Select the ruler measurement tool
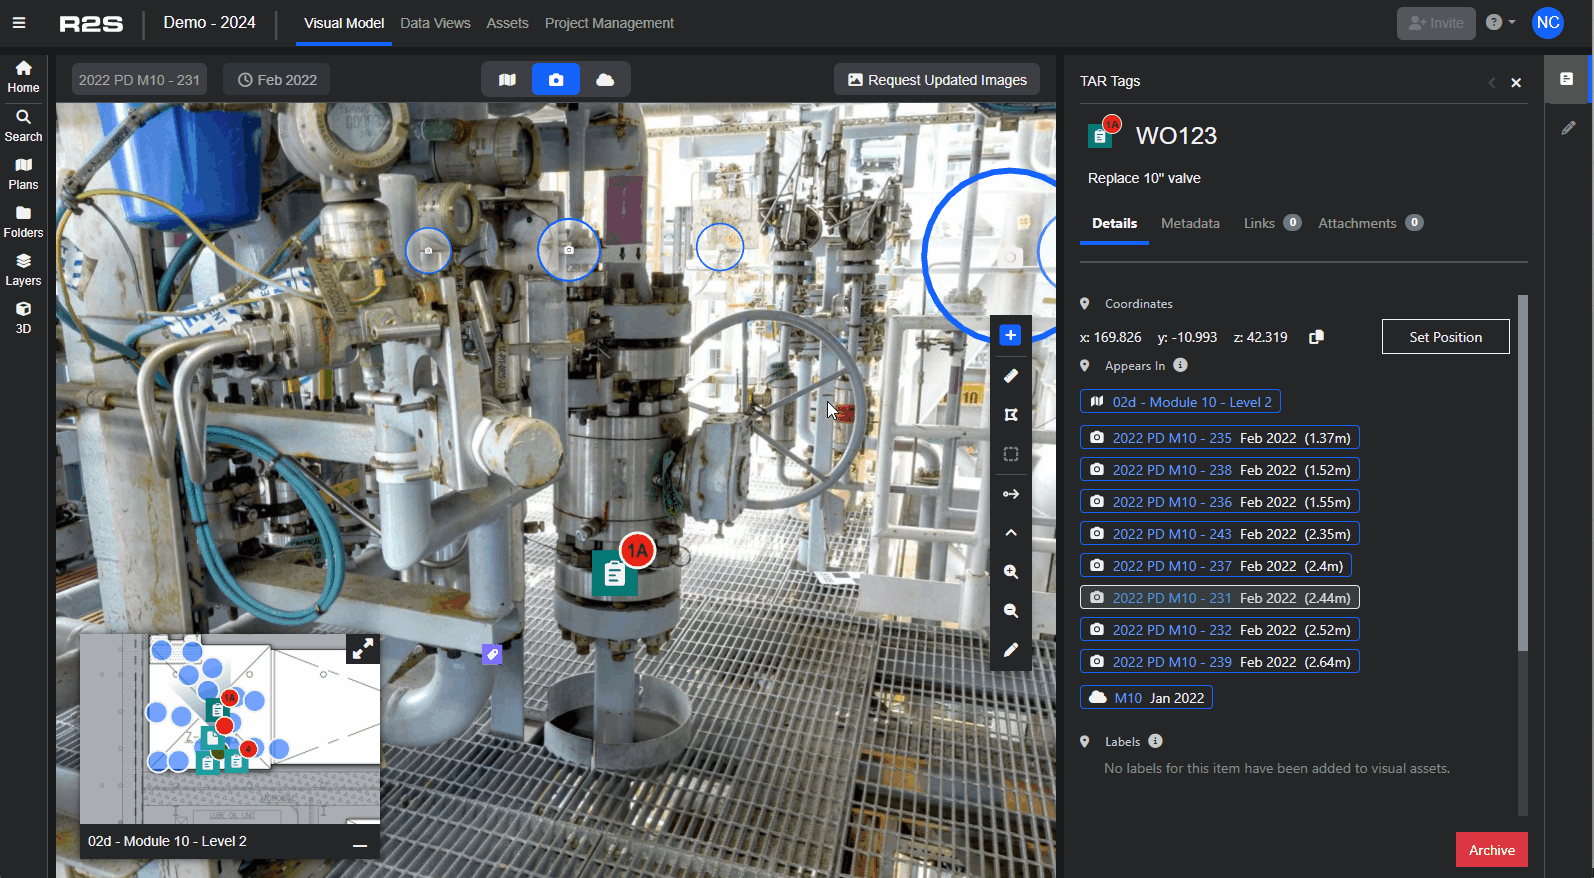The image size is (1594, 878). point(1010,376)
